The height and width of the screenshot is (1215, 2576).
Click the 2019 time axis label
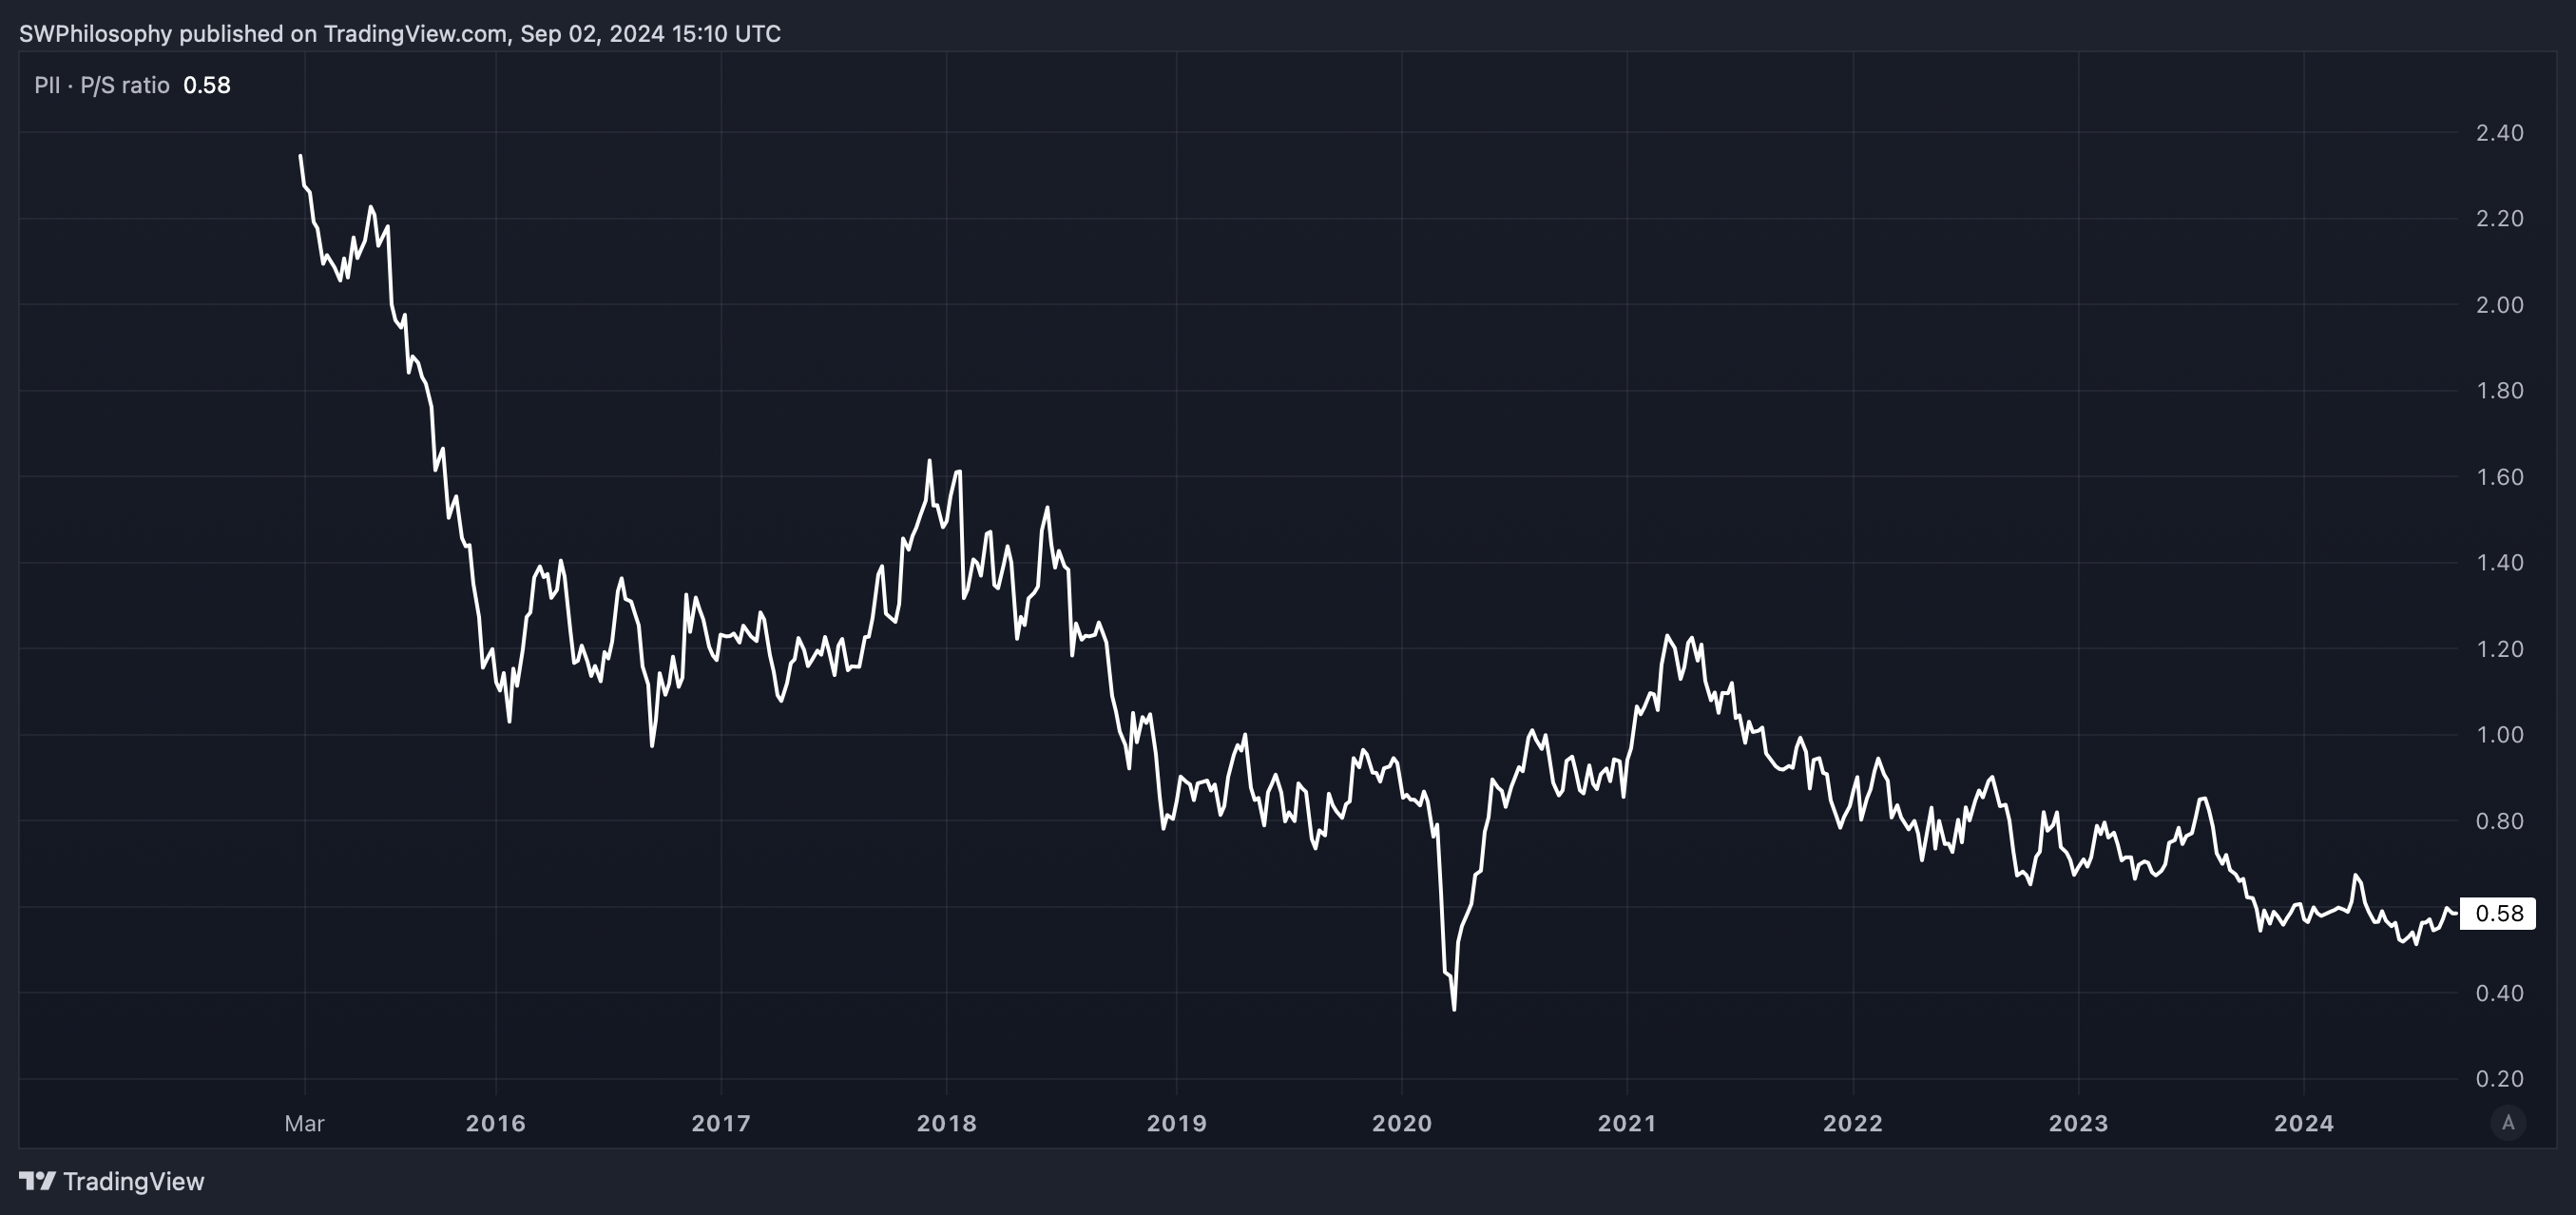click(1176, 1123)
